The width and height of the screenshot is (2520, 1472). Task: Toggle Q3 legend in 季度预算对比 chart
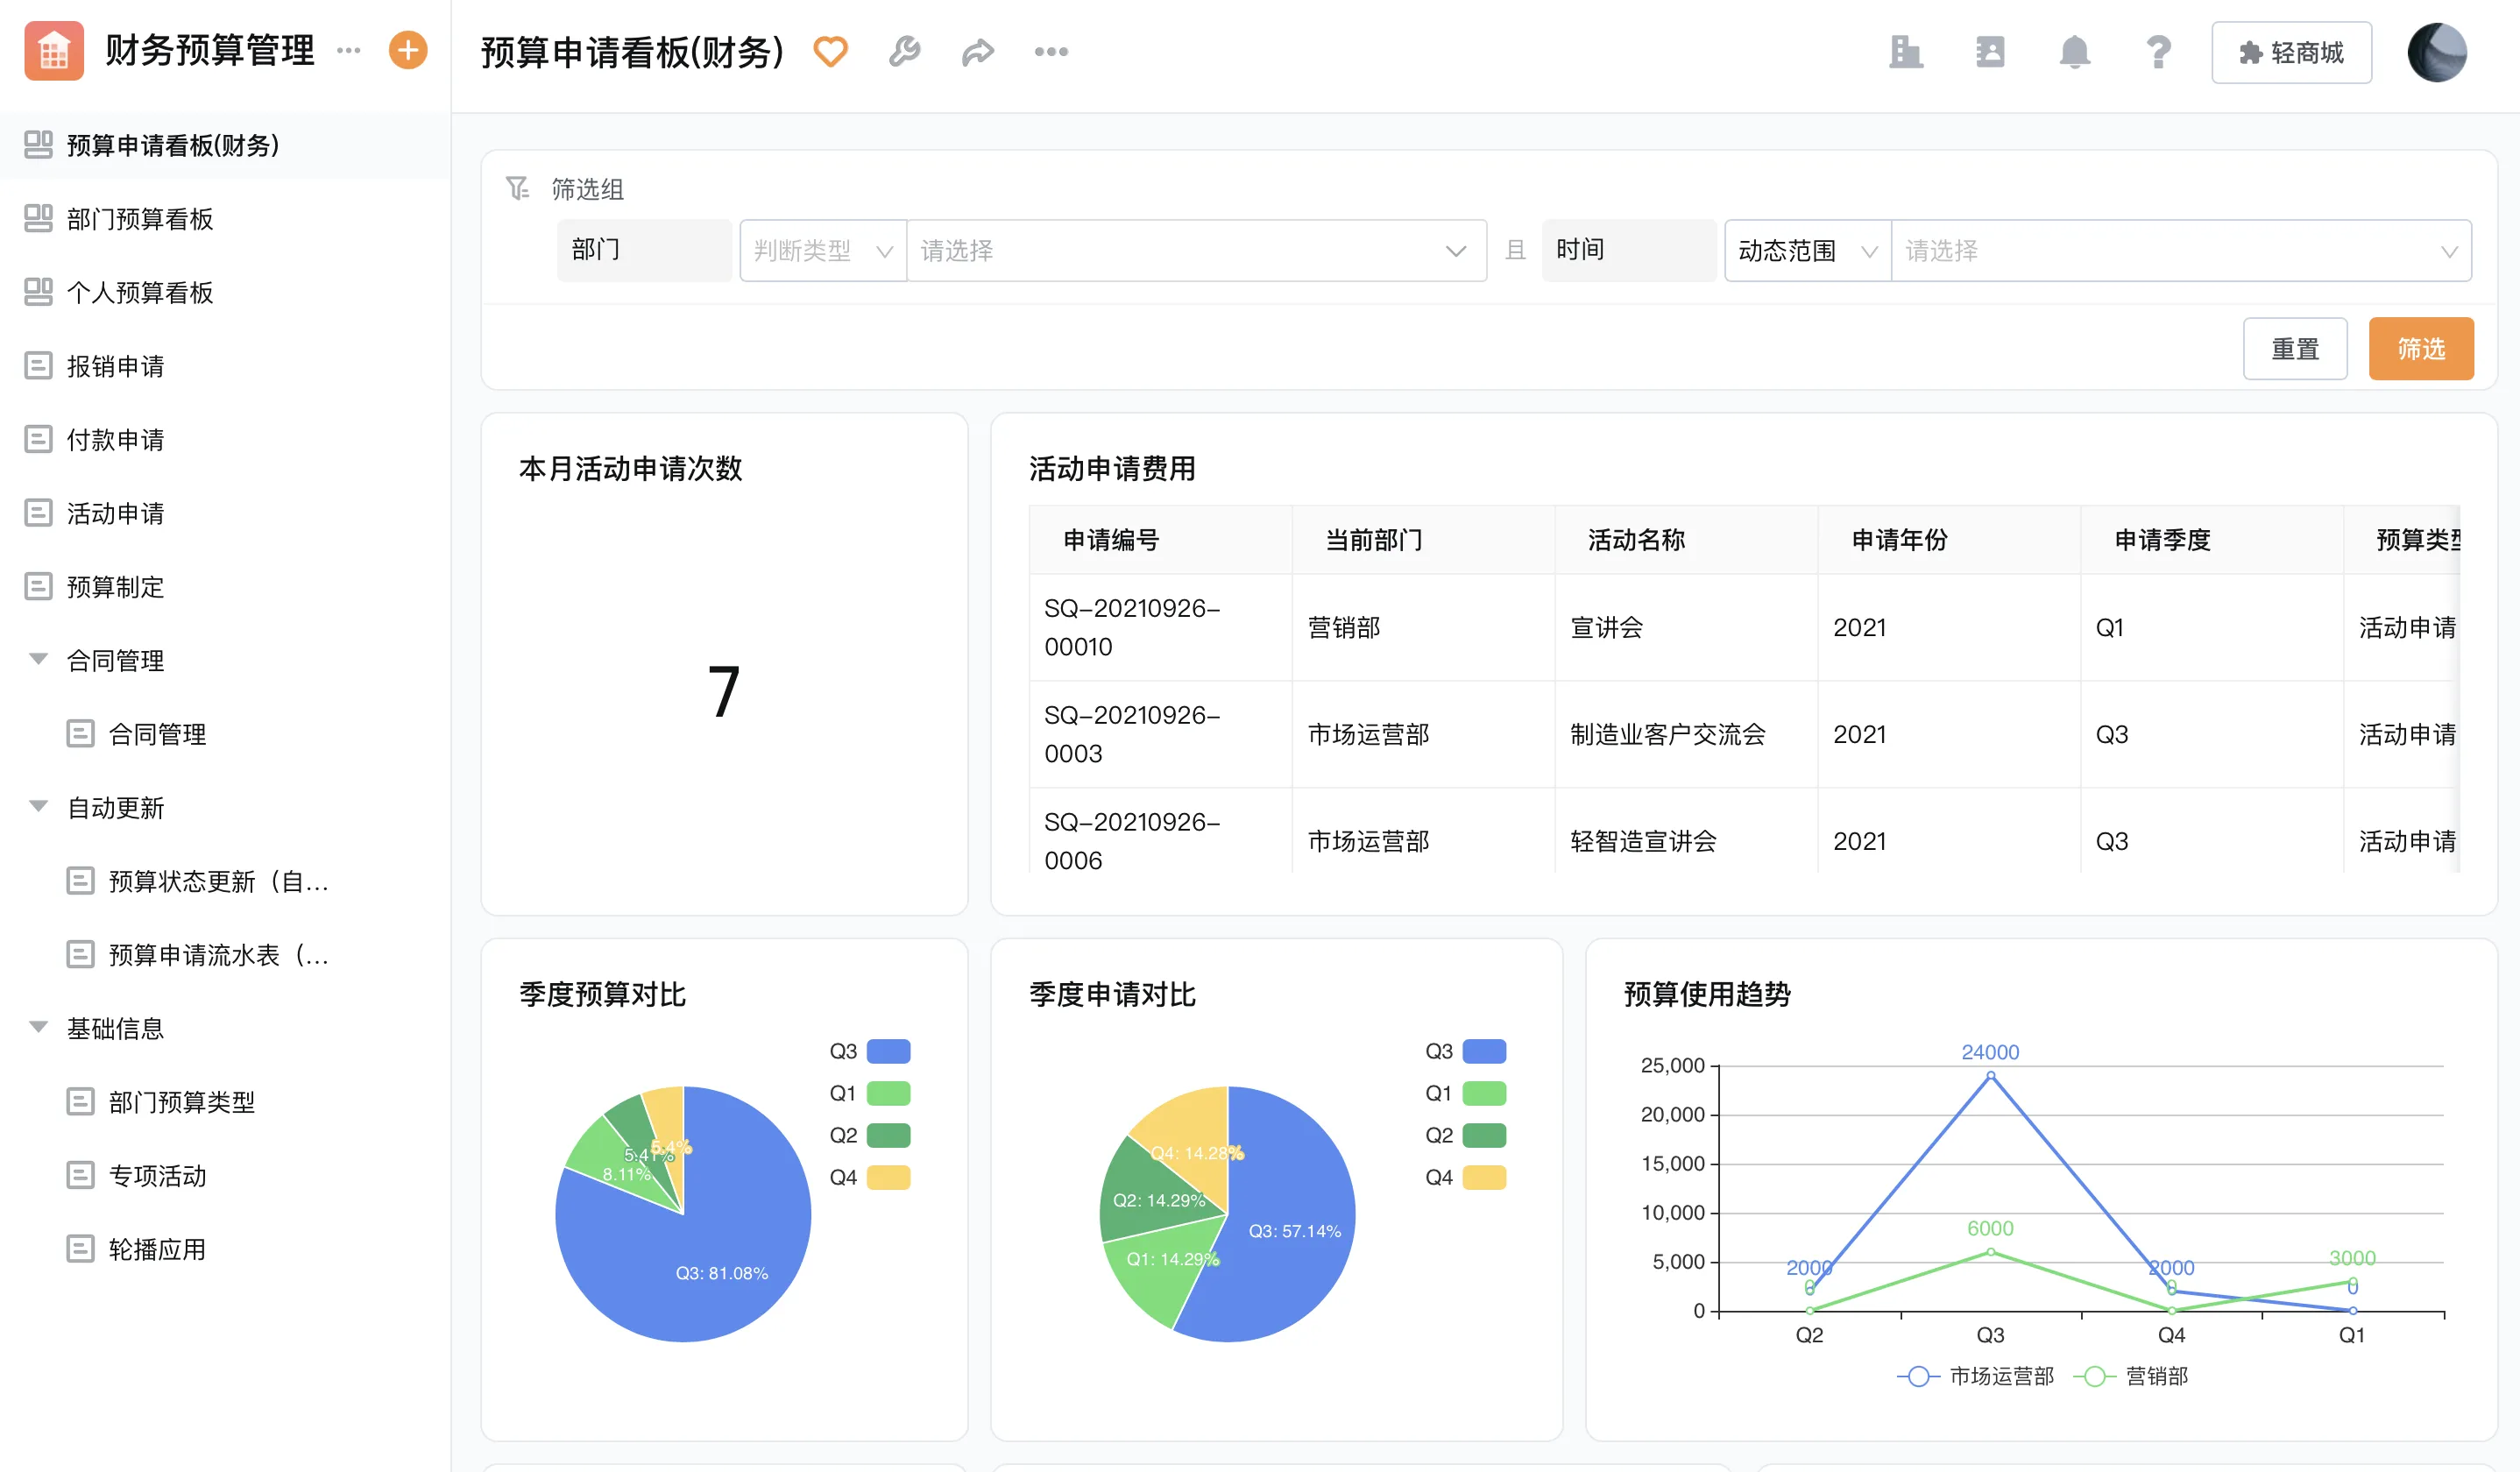coord(887,1051)
